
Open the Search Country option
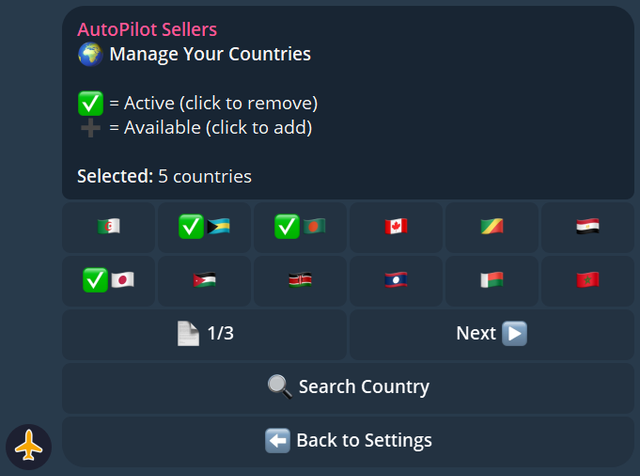point(348,387)
